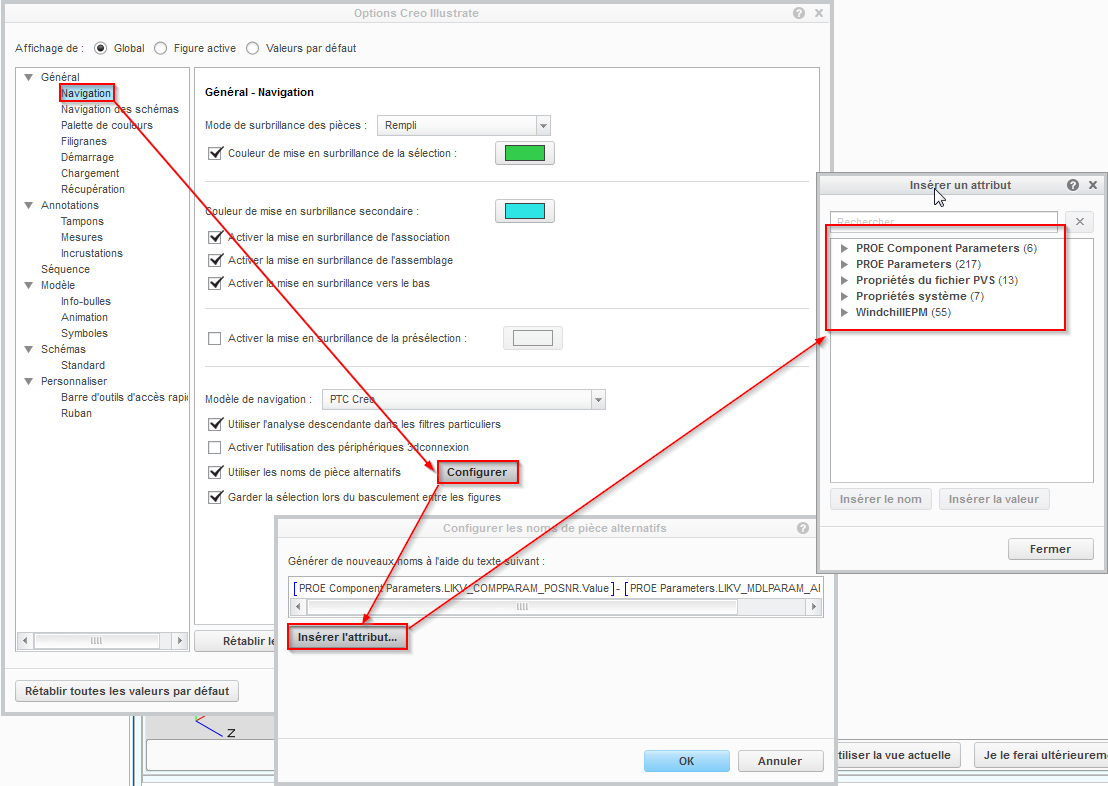Select the Global radio button
Viewport: 1108px width, 786px height.
tap(100, 48)
